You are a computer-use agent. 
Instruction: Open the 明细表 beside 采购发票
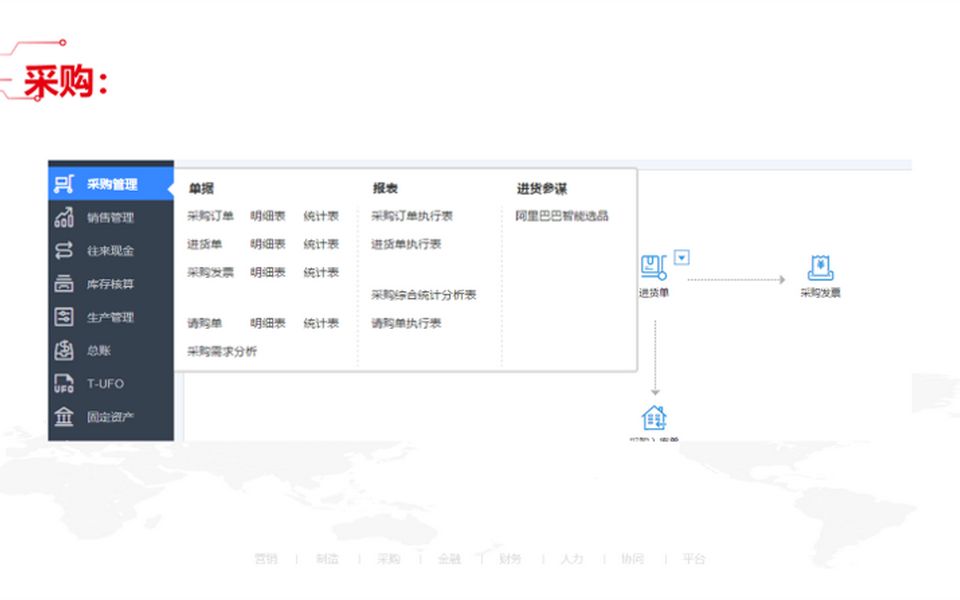(x=266, y=271)
